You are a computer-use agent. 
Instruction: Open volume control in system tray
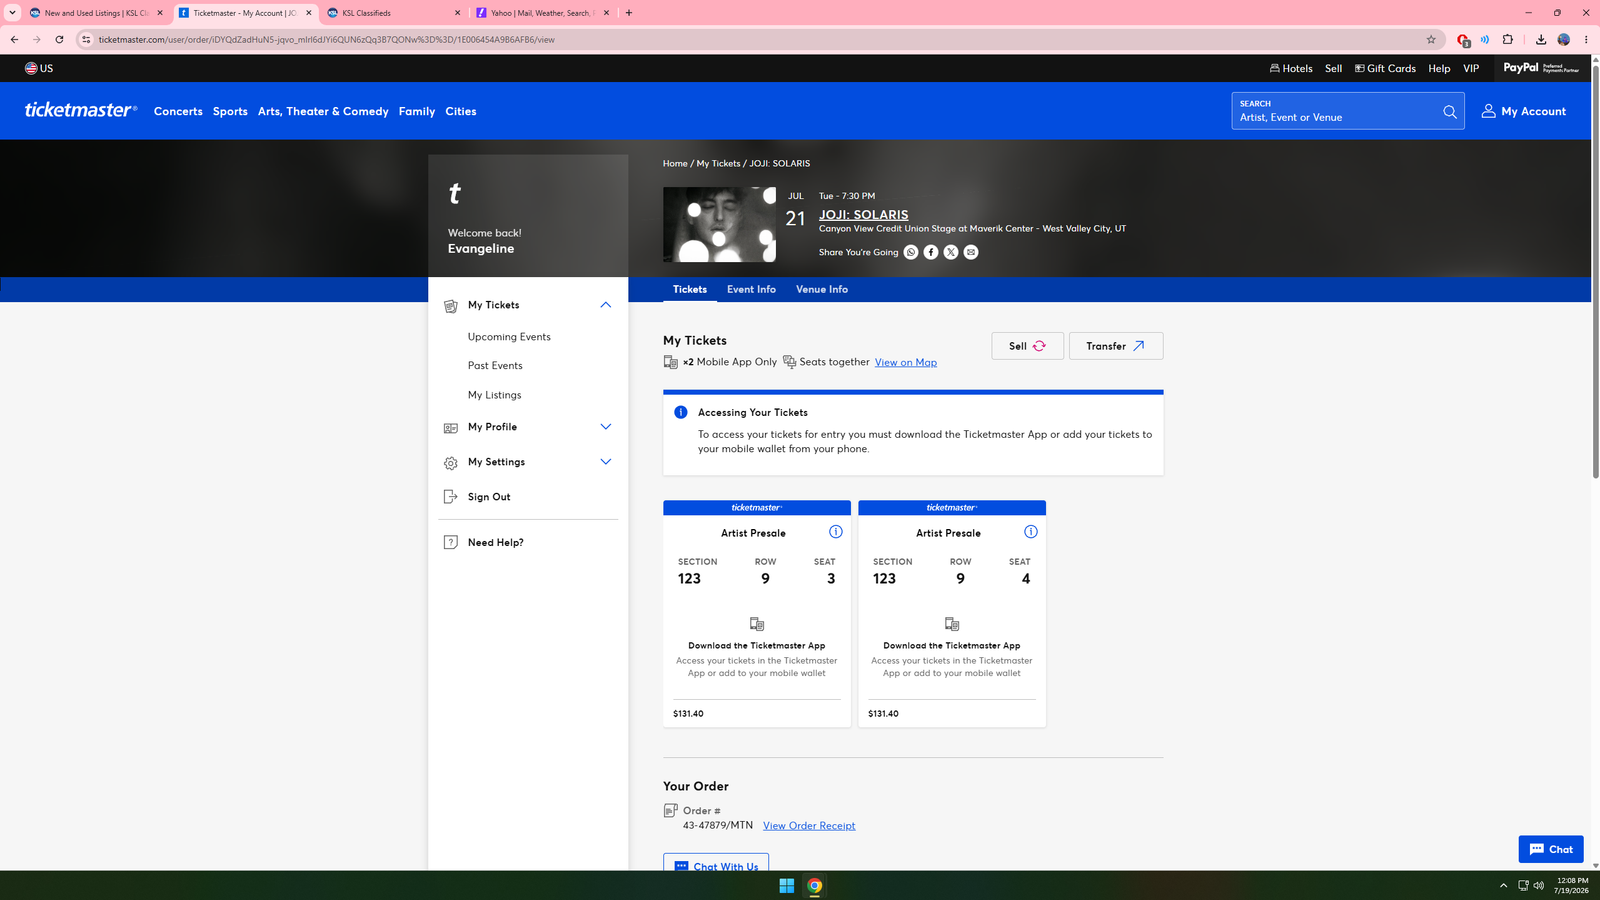[1539, 886]
